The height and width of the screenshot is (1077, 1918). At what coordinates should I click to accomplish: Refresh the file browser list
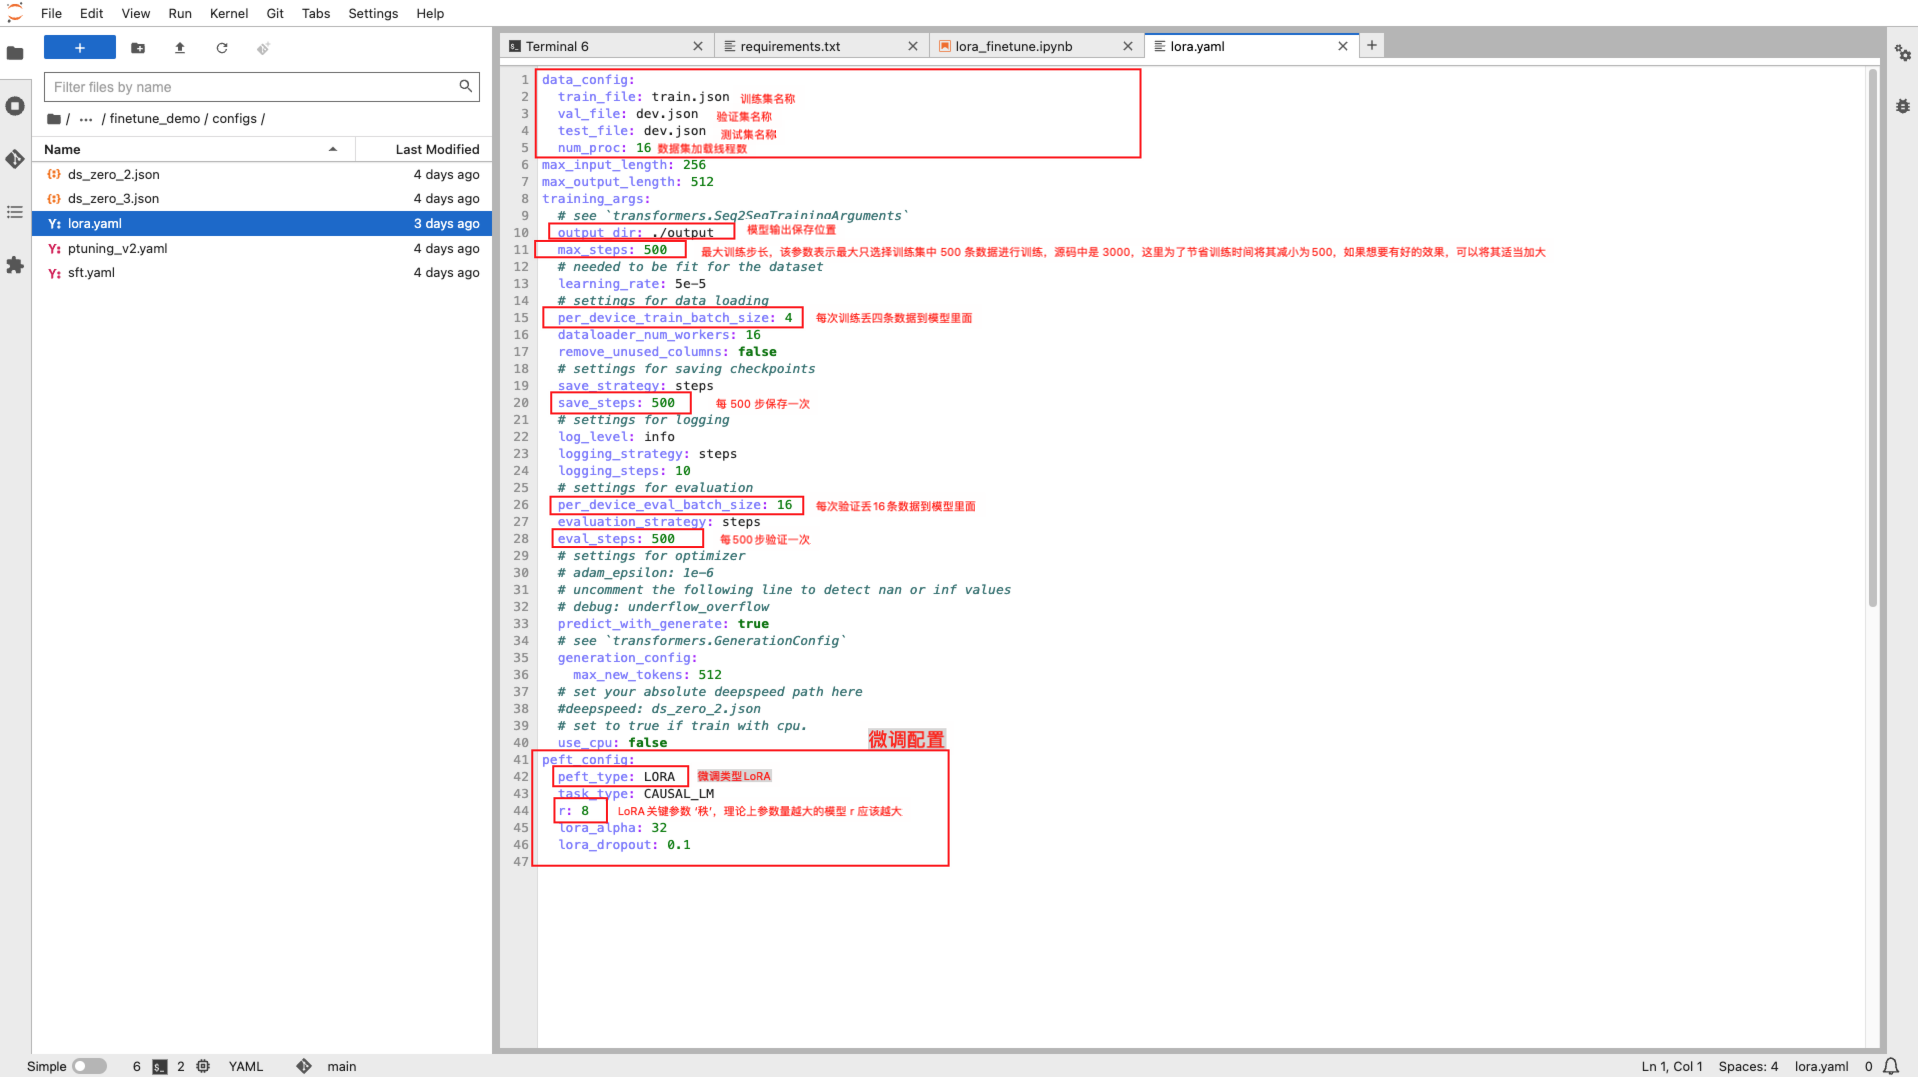point(222,48)
